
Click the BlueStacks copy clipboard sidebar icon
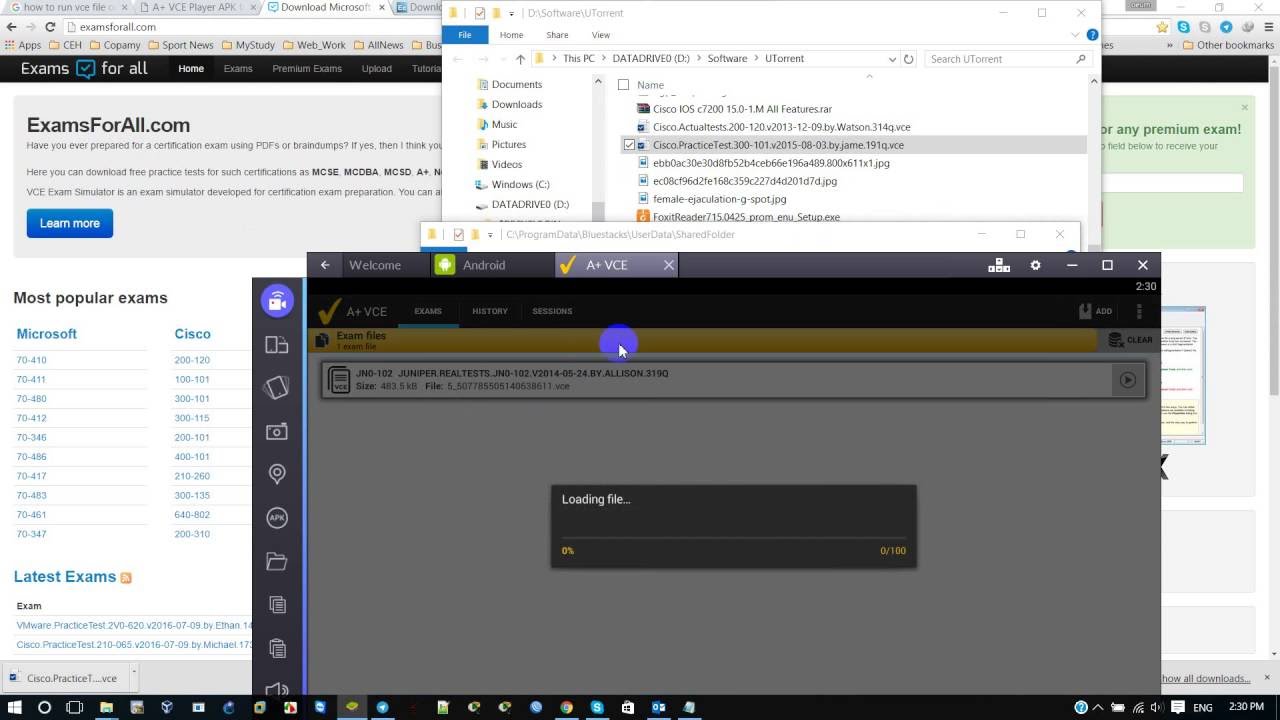point(277,604)
